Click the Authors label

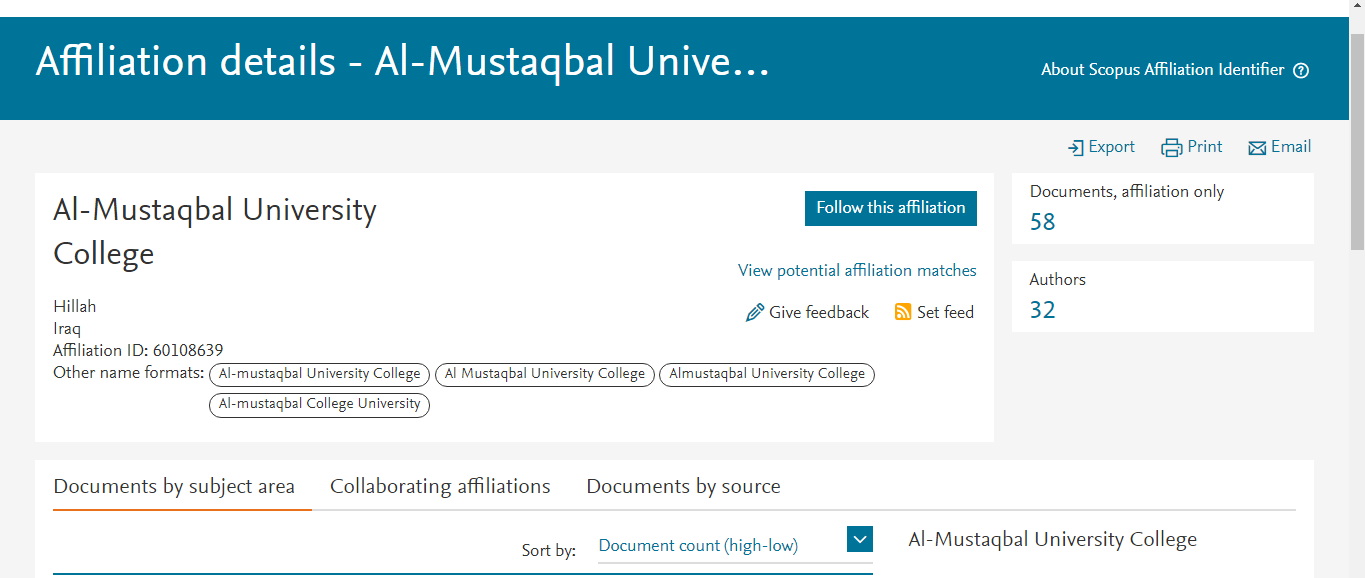(x=1058, y=280)
